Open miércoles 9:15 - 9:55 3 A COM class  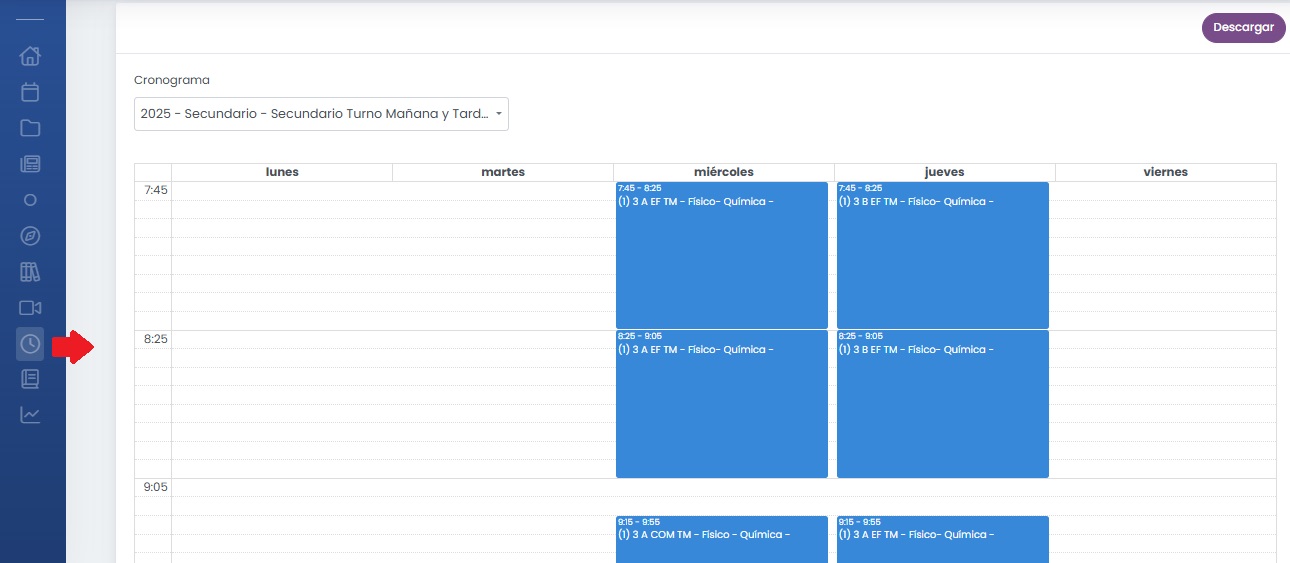(x=722, y=539)
